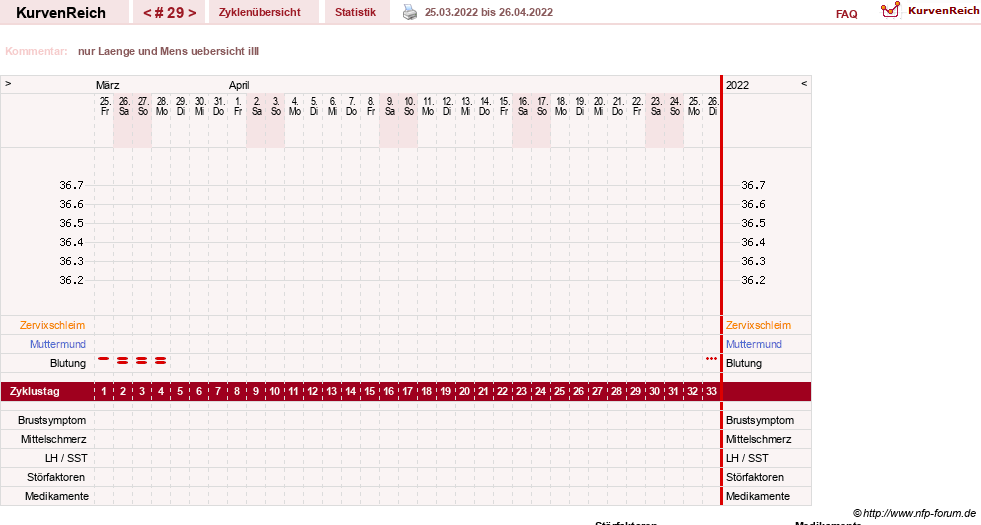
Task: Open the FAQ link
Action: pyautogui.click(x=846, y=14)
